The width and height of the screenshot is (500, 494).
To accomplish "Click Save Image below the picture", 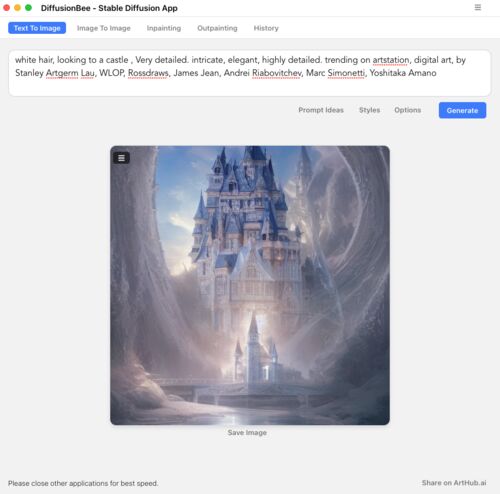I will click(247, 433).
